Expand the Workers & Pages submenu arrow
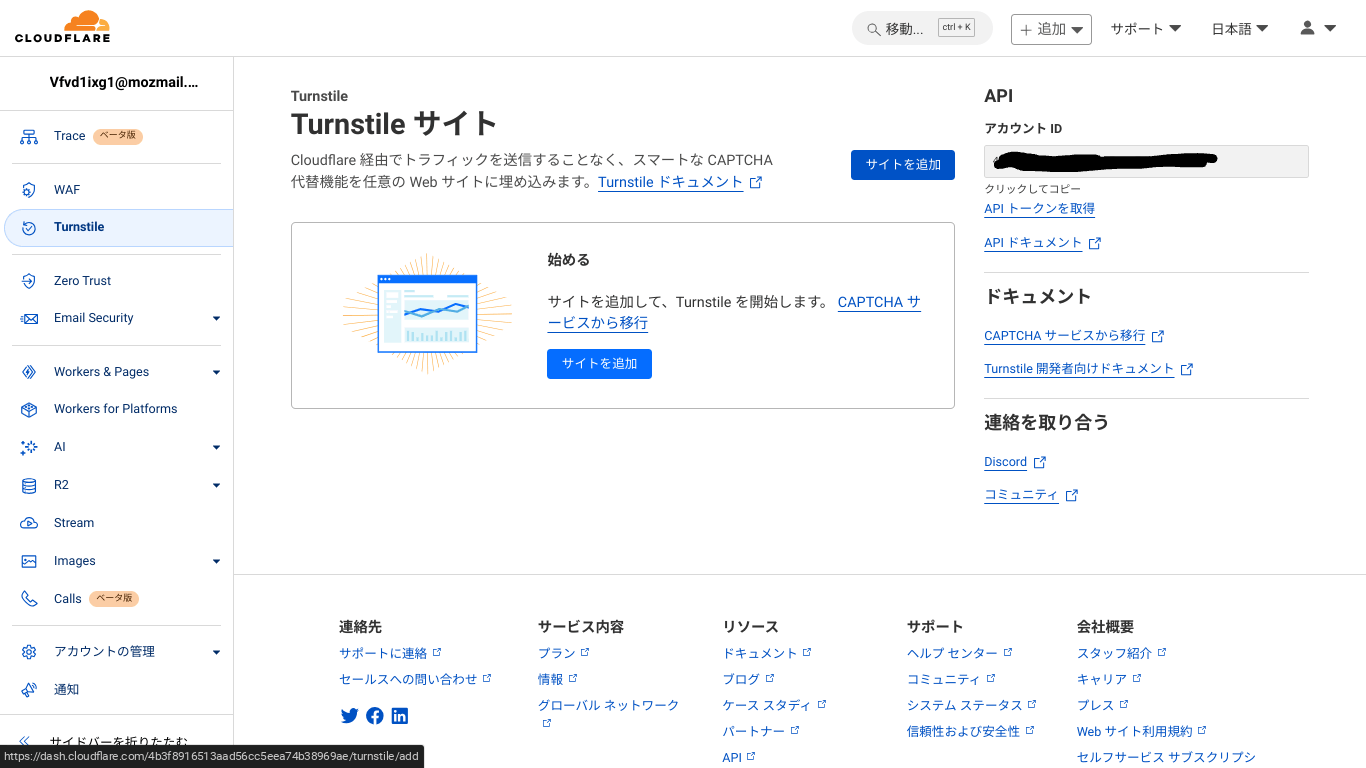 pyautogui.click(x=217, y=373)
